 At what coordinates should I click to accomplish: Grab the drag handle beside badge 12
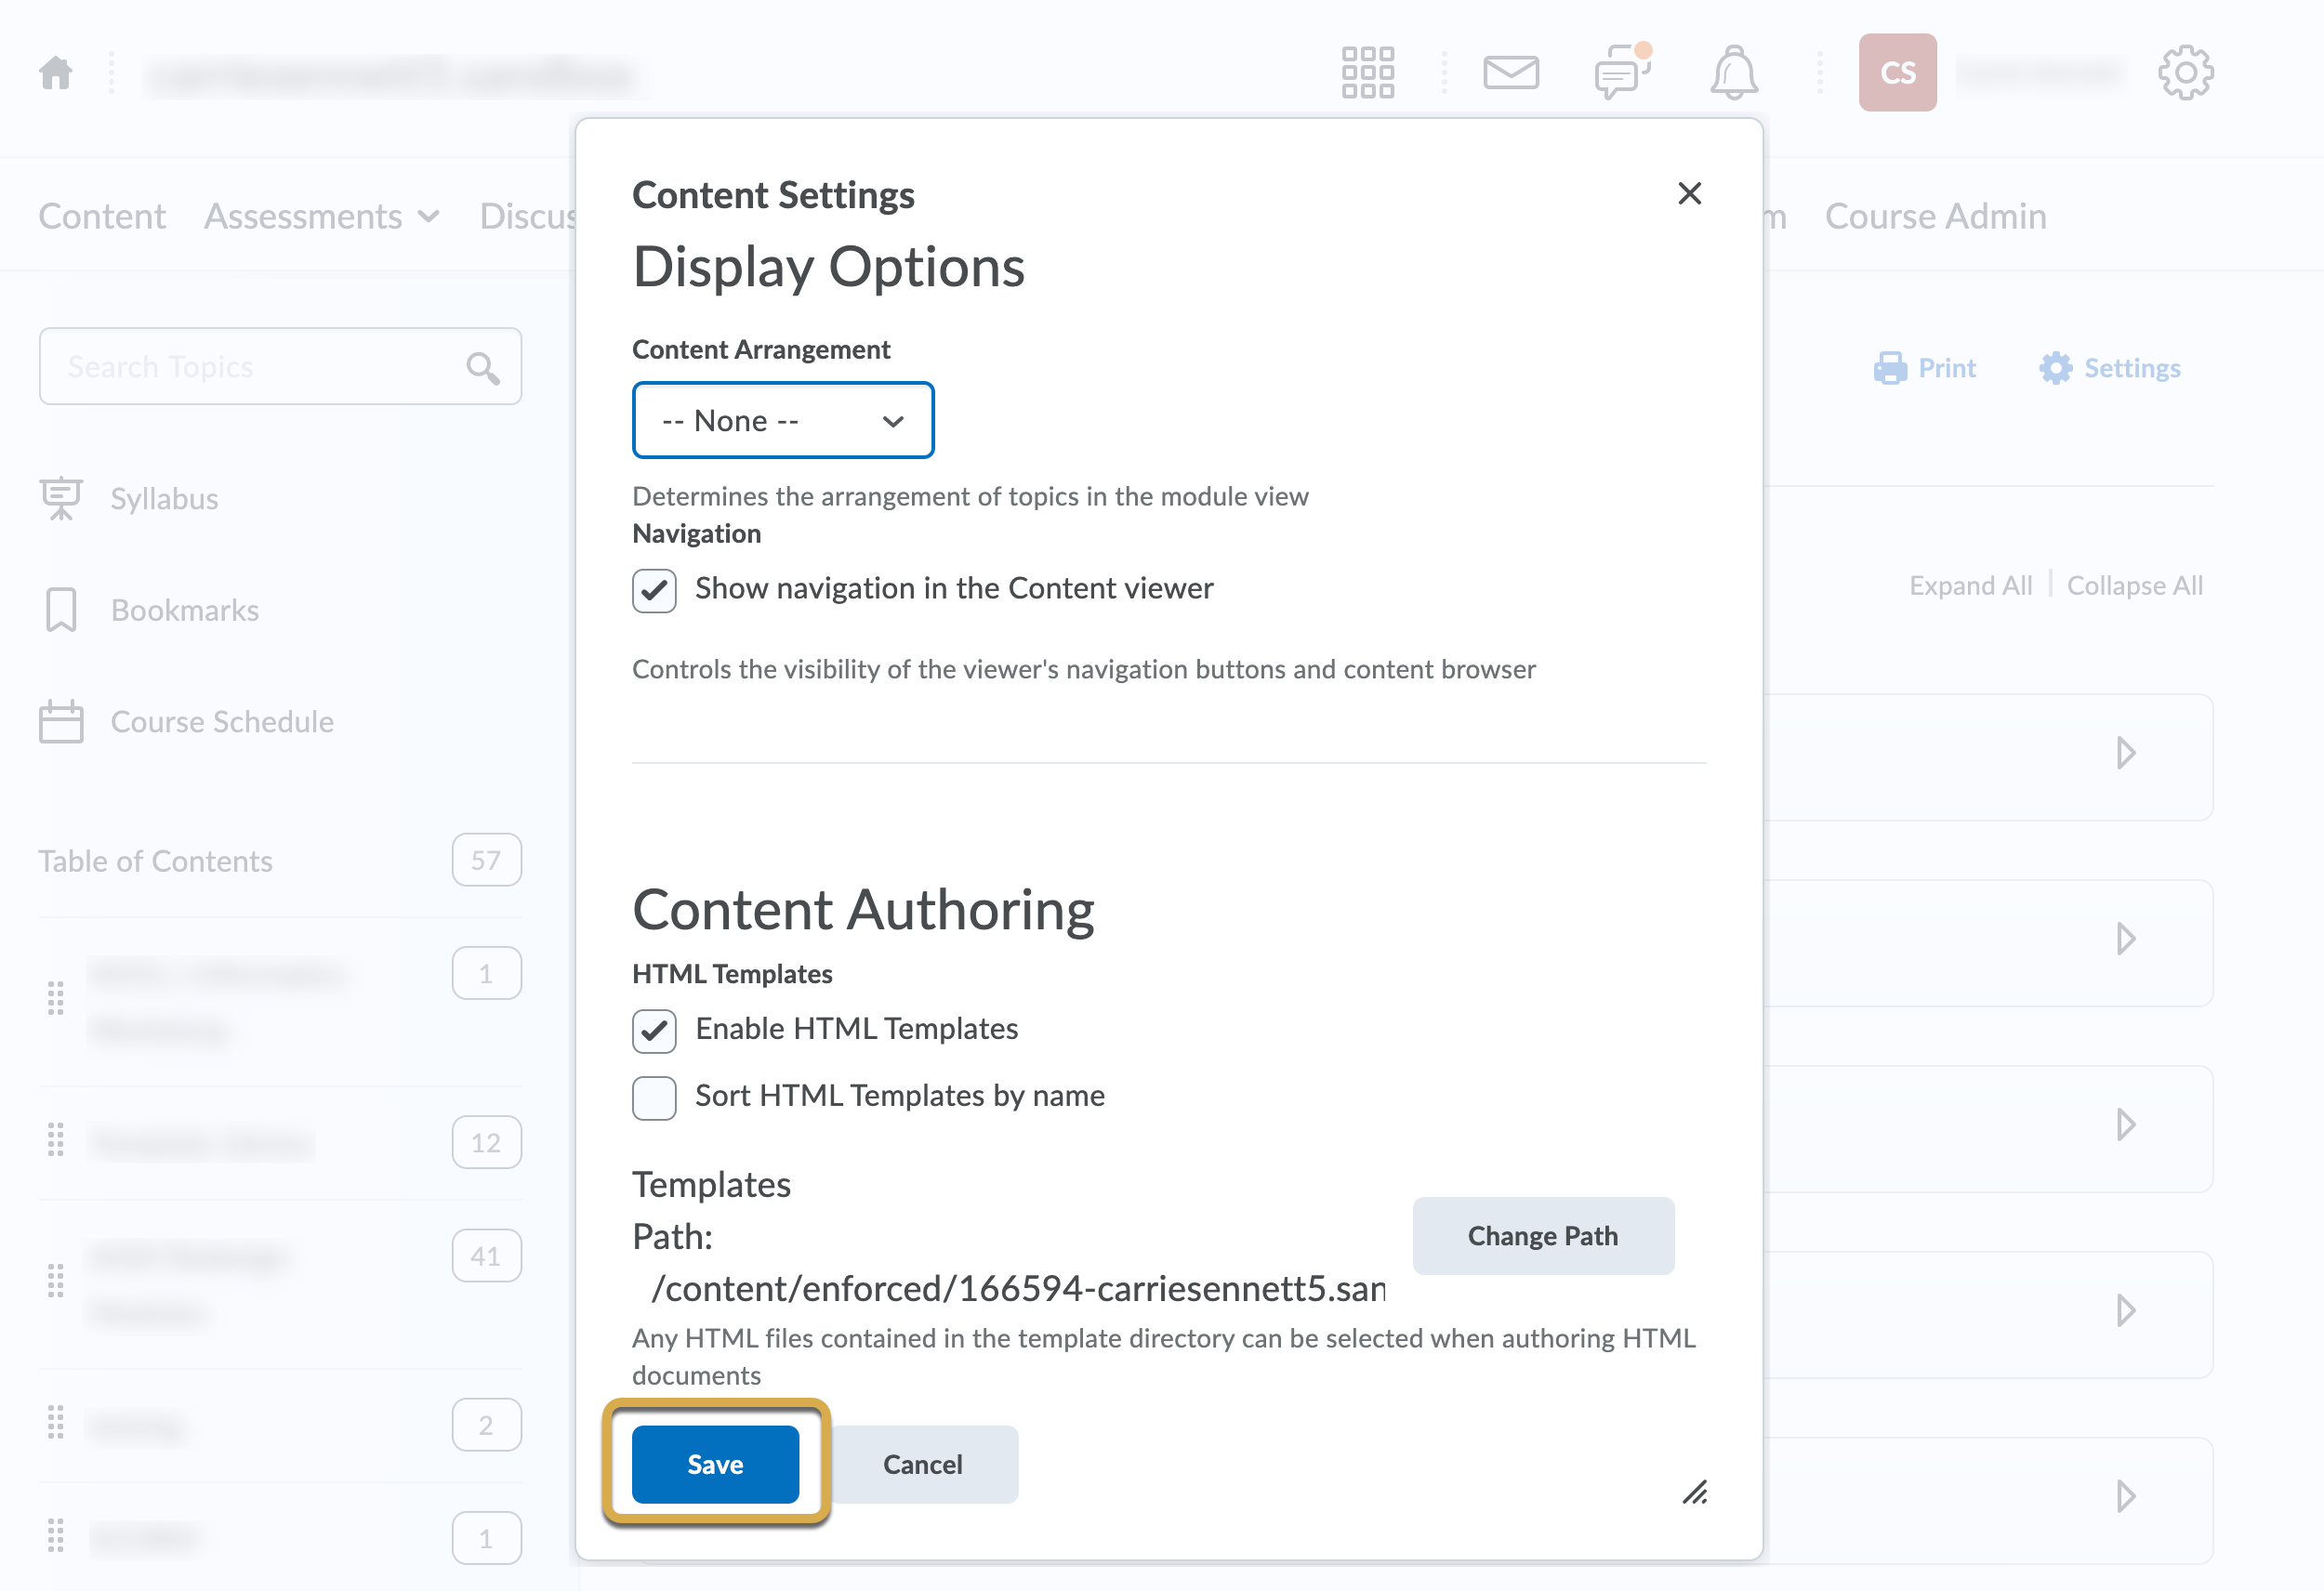pos(56,1141)
